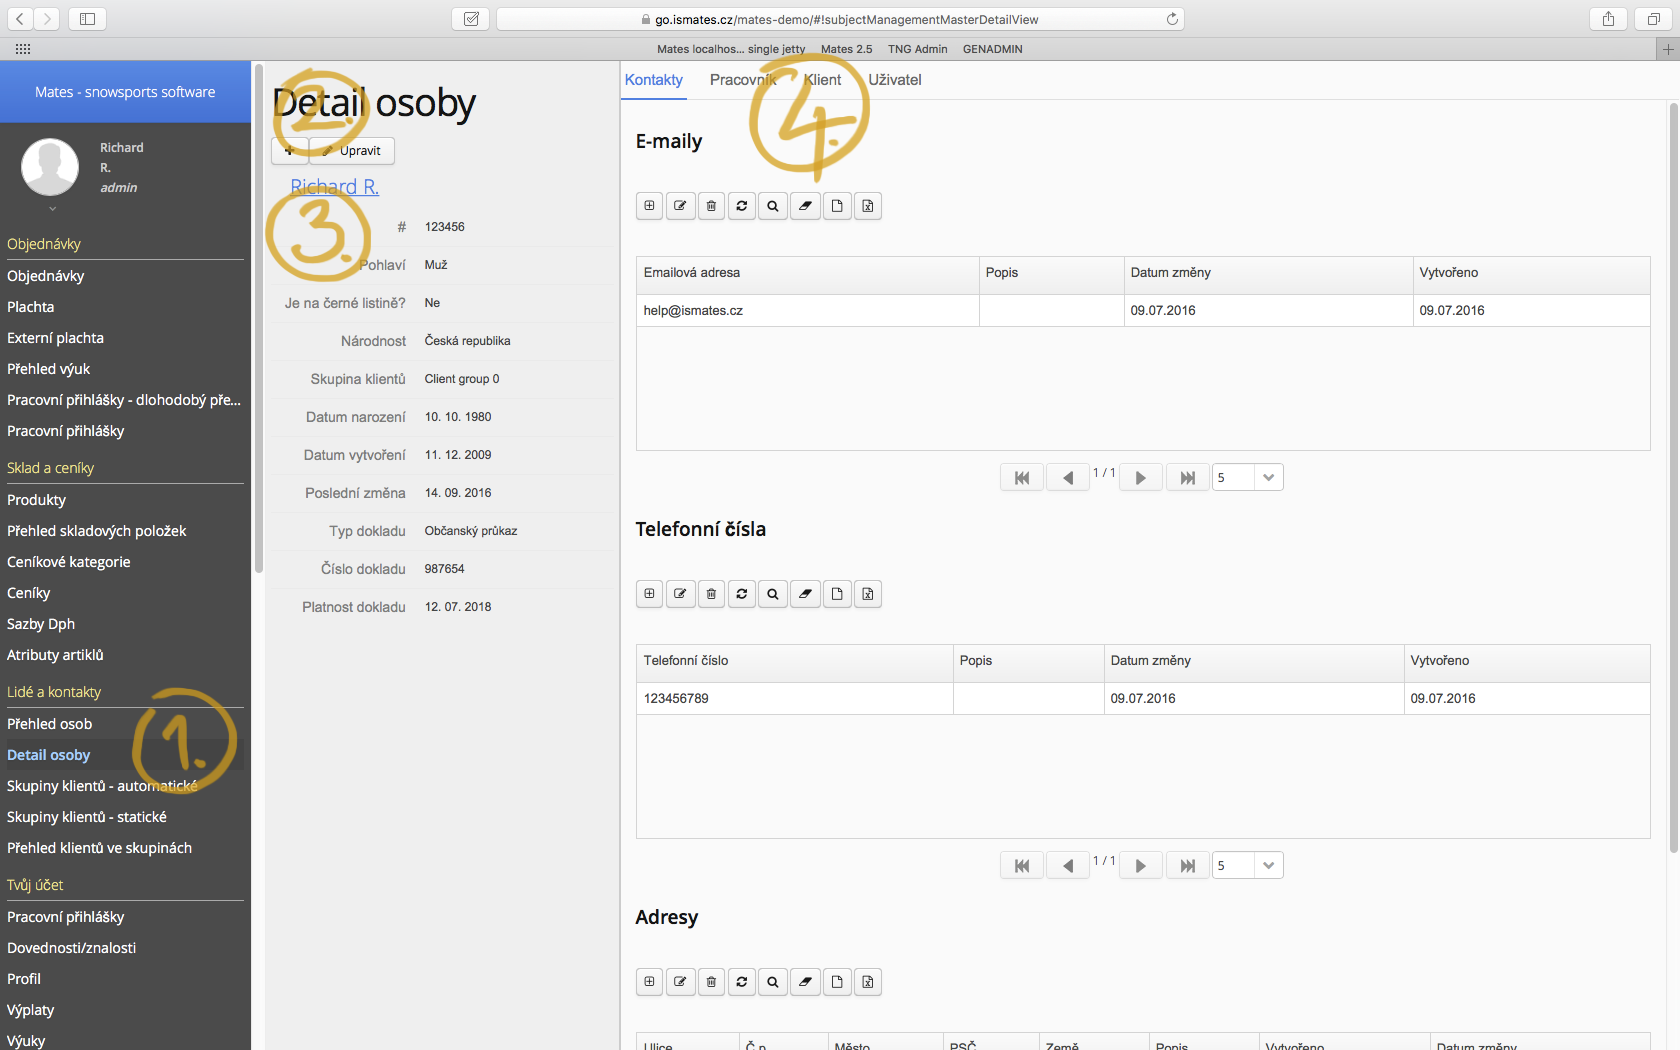Click the Safari address bar
The image size is (1680, 1050).
(840, 19)
